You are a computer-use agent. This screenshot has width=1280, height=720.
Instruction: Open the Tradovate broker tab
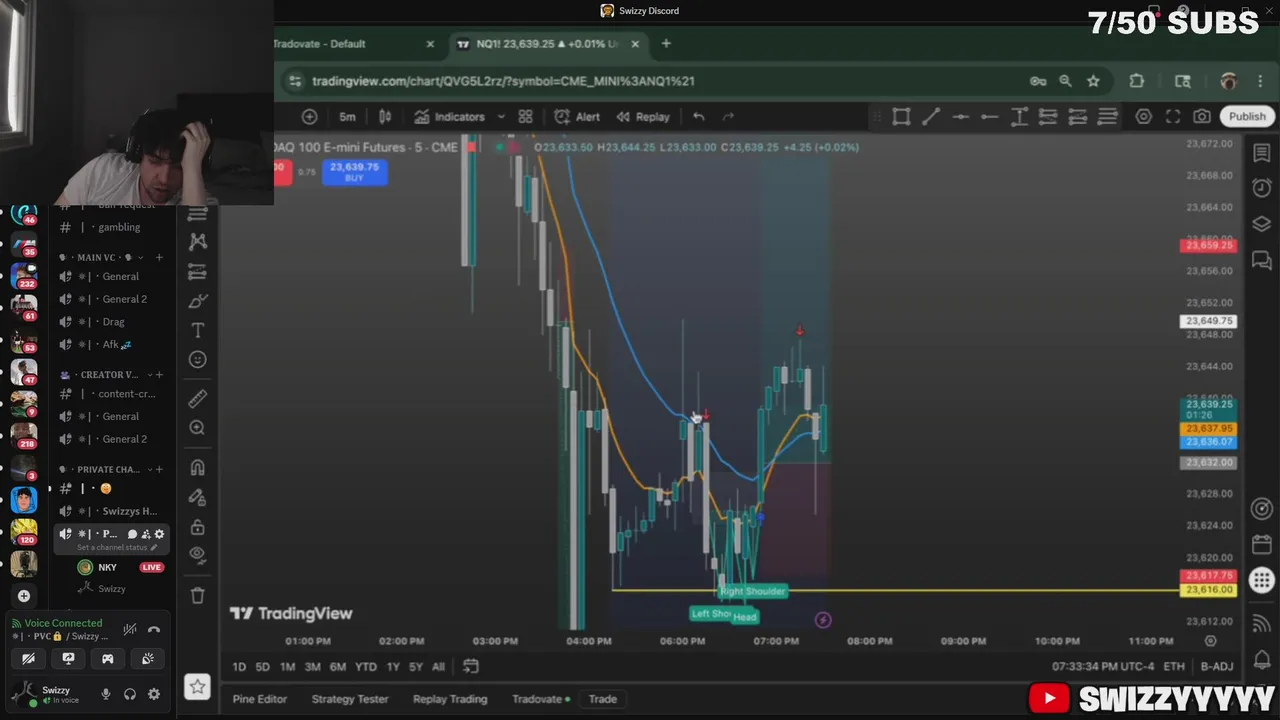(x=541, y=699)
